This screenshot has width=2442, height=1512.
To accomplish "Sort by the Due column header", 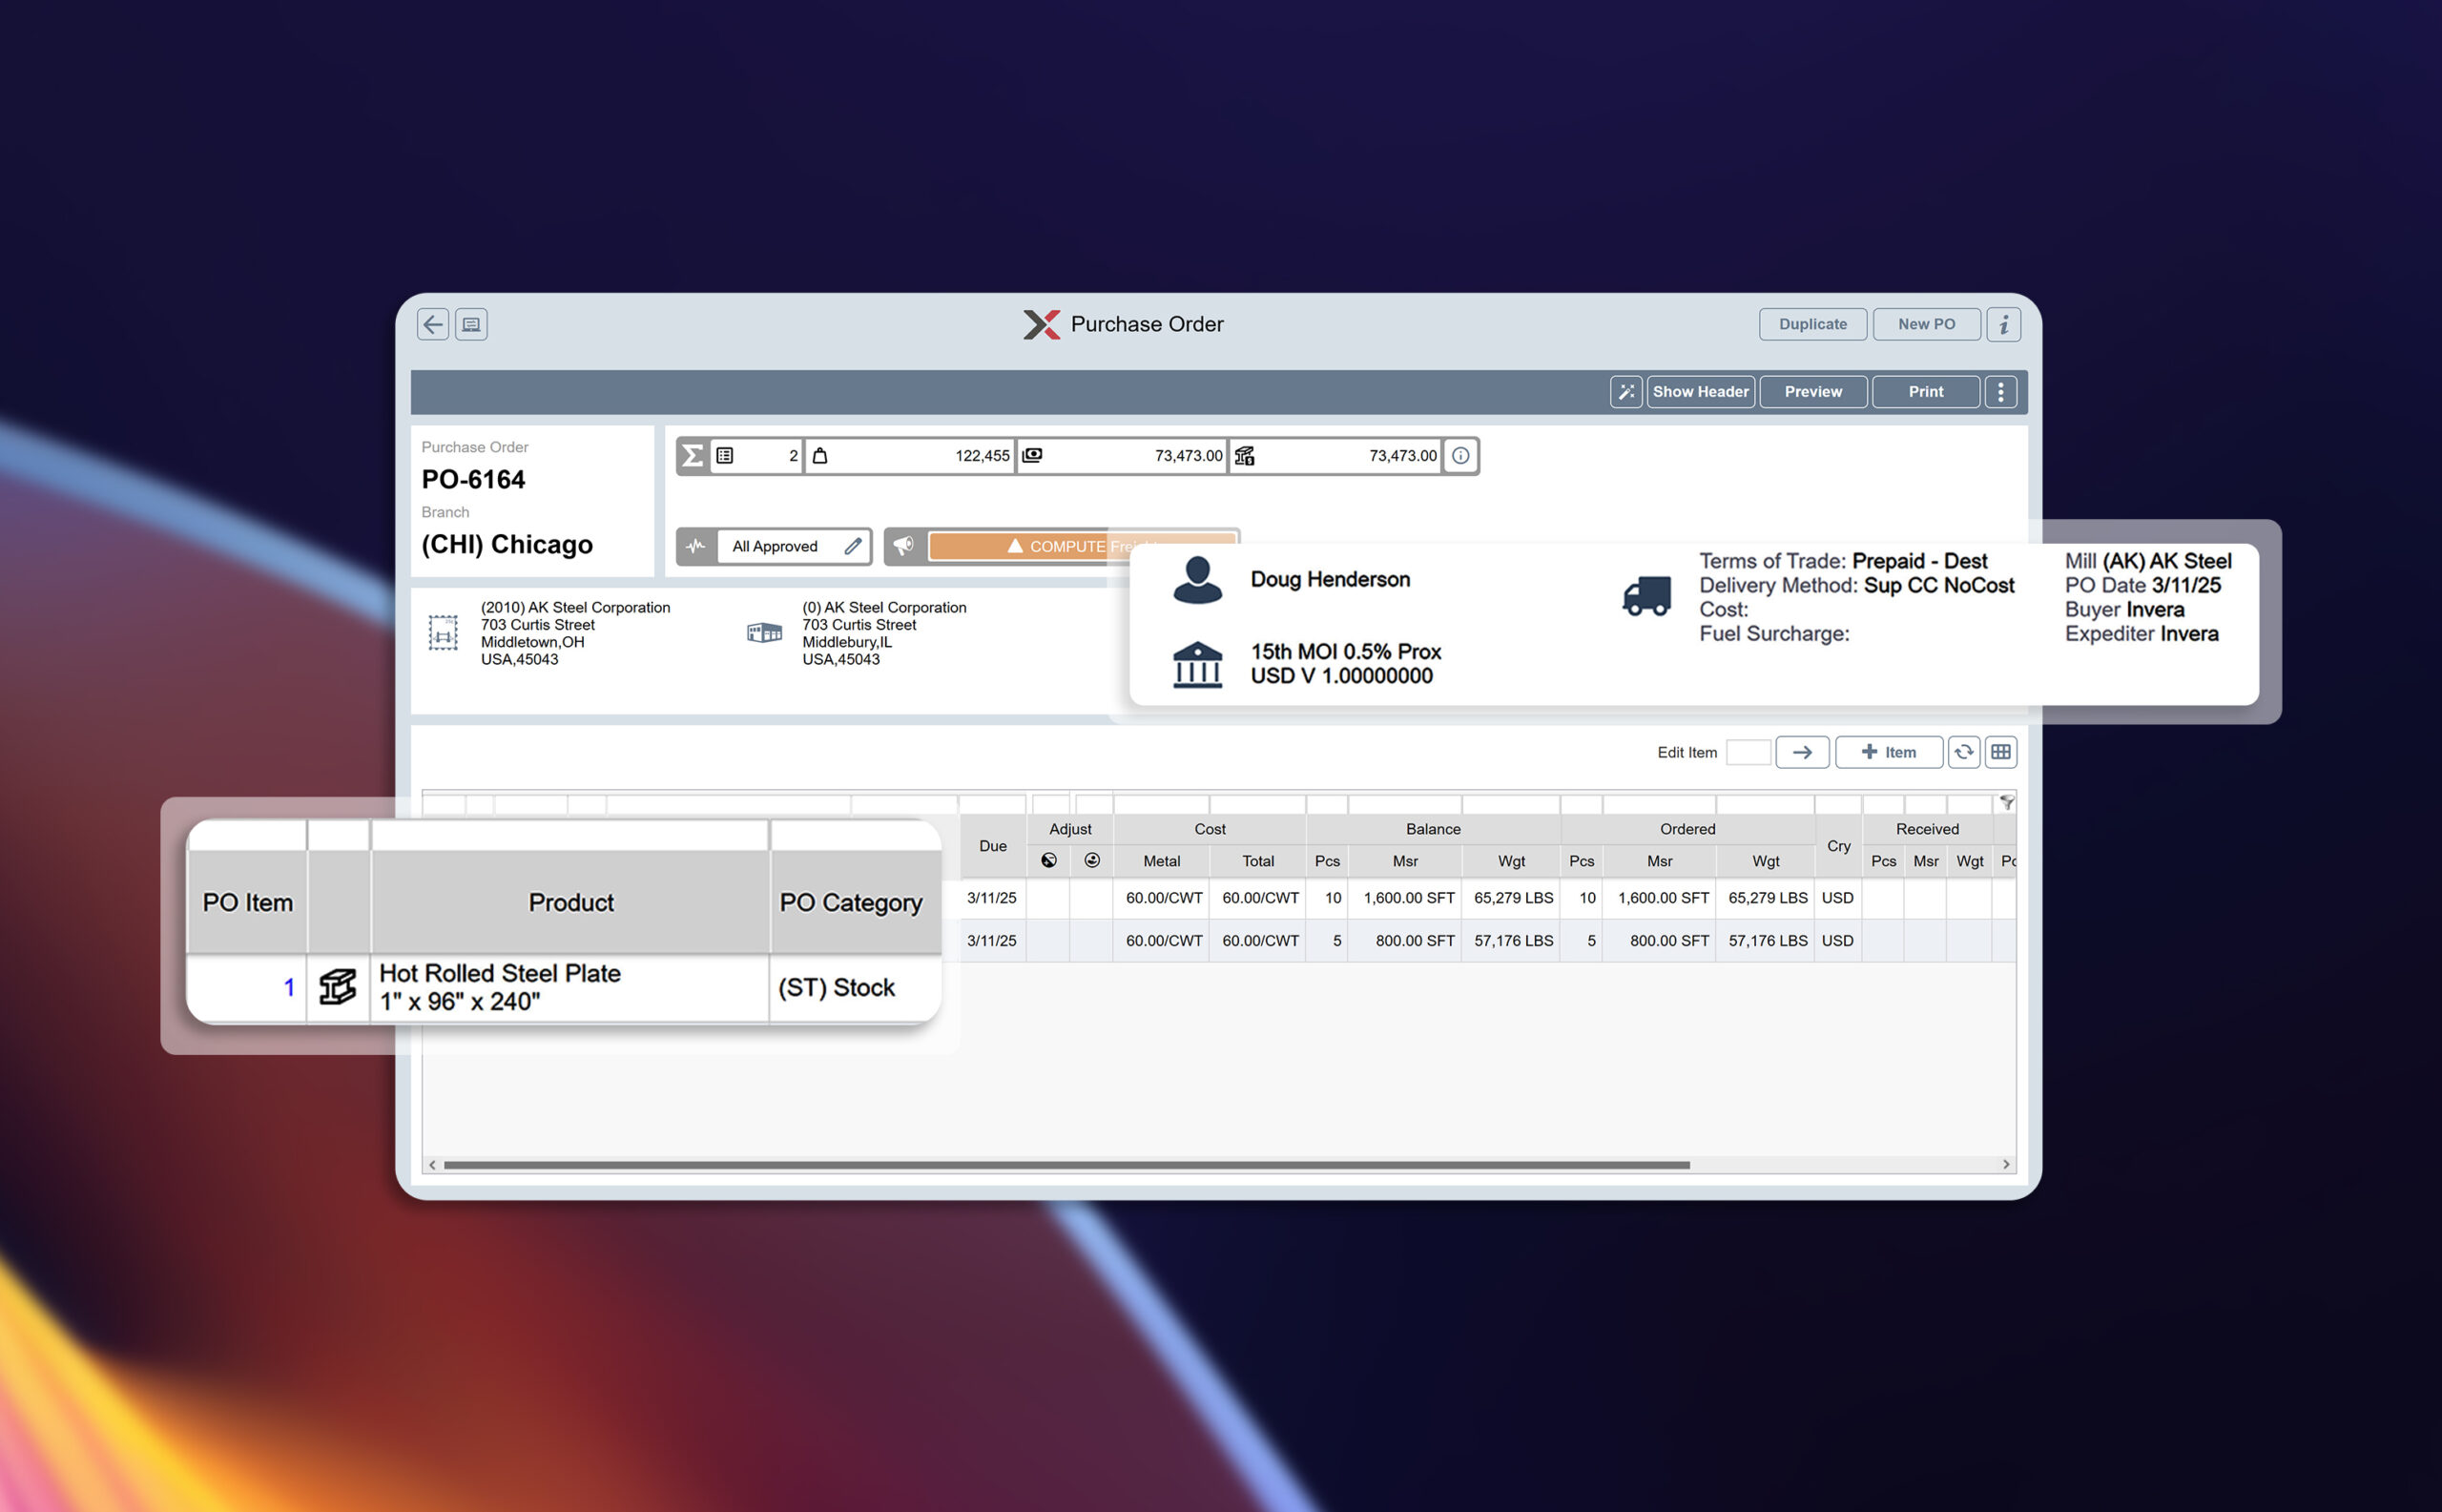I will [x=992, y=846].
